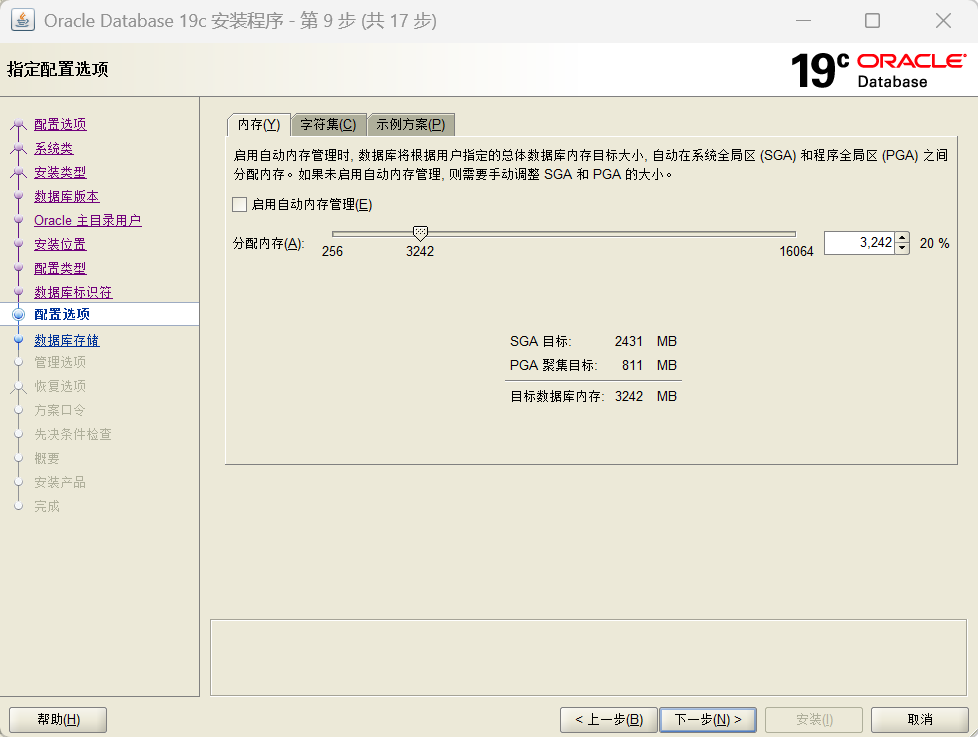Click the 上一步(B) back button

pyautogui.click(x=609, y=720)
